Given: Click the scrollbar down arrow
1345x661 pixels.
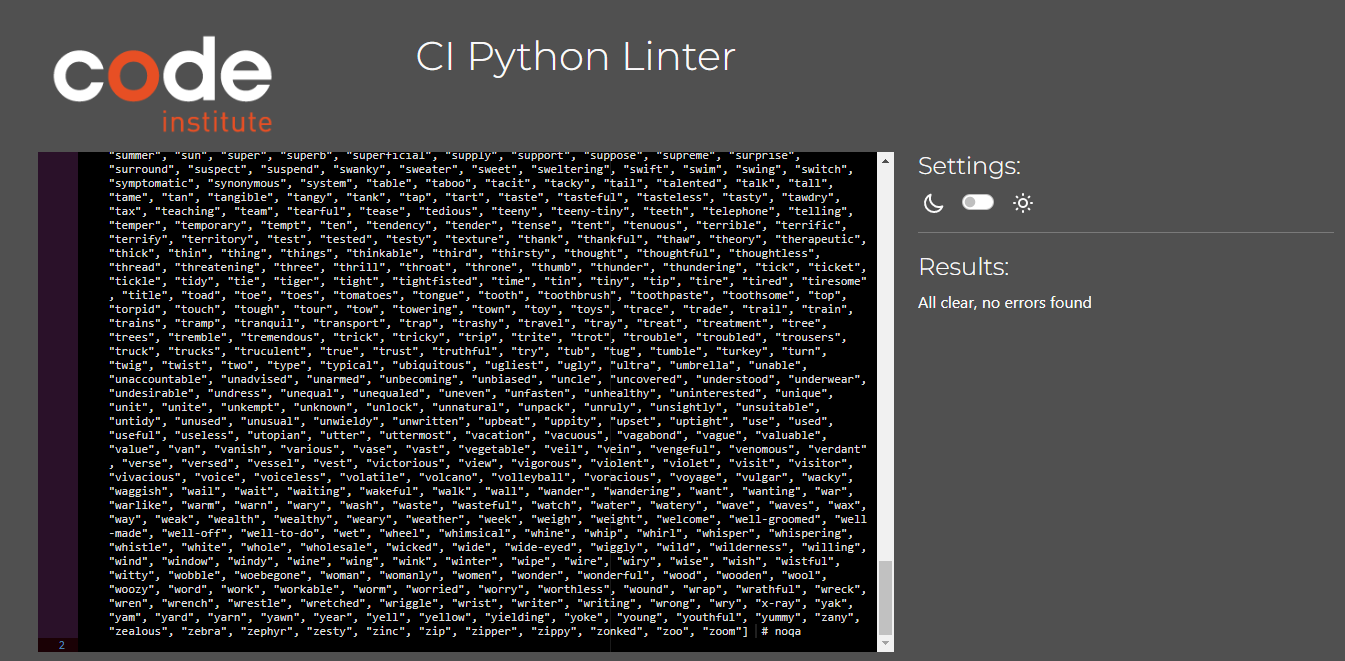Looking at the screenshot, I should pyautogui.click(x=884, y=641).
